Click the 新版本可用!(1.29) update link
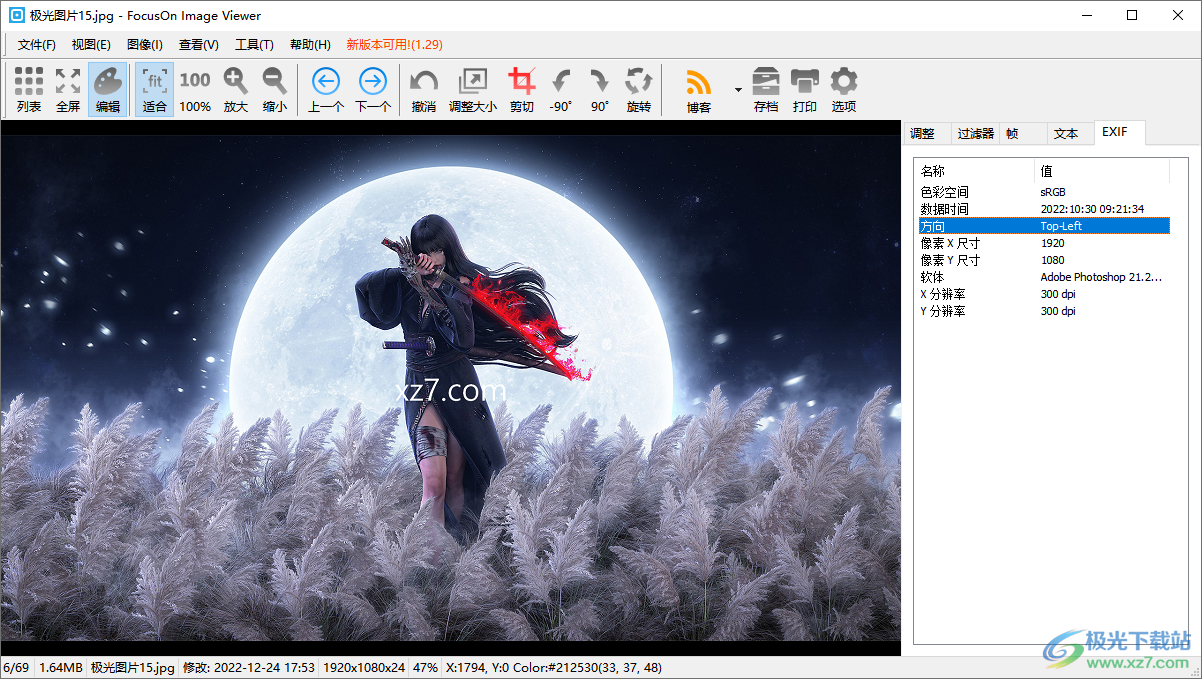 [x=394, y=44]
